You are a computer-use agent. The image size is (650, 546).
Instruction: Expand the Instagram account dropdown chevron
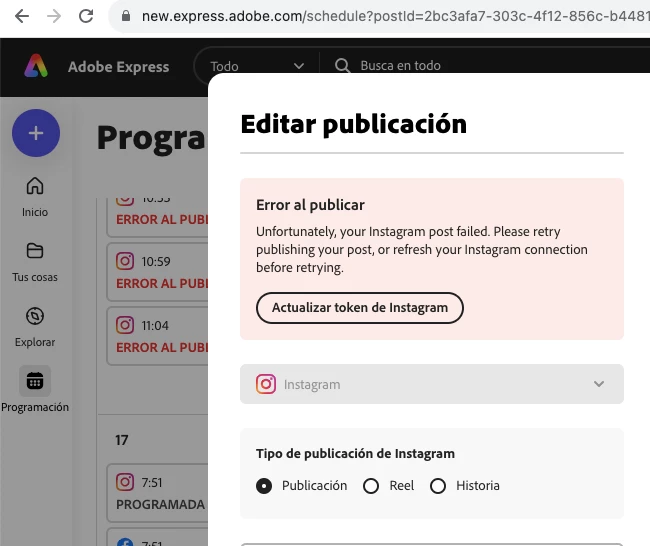tap(599, 384)
